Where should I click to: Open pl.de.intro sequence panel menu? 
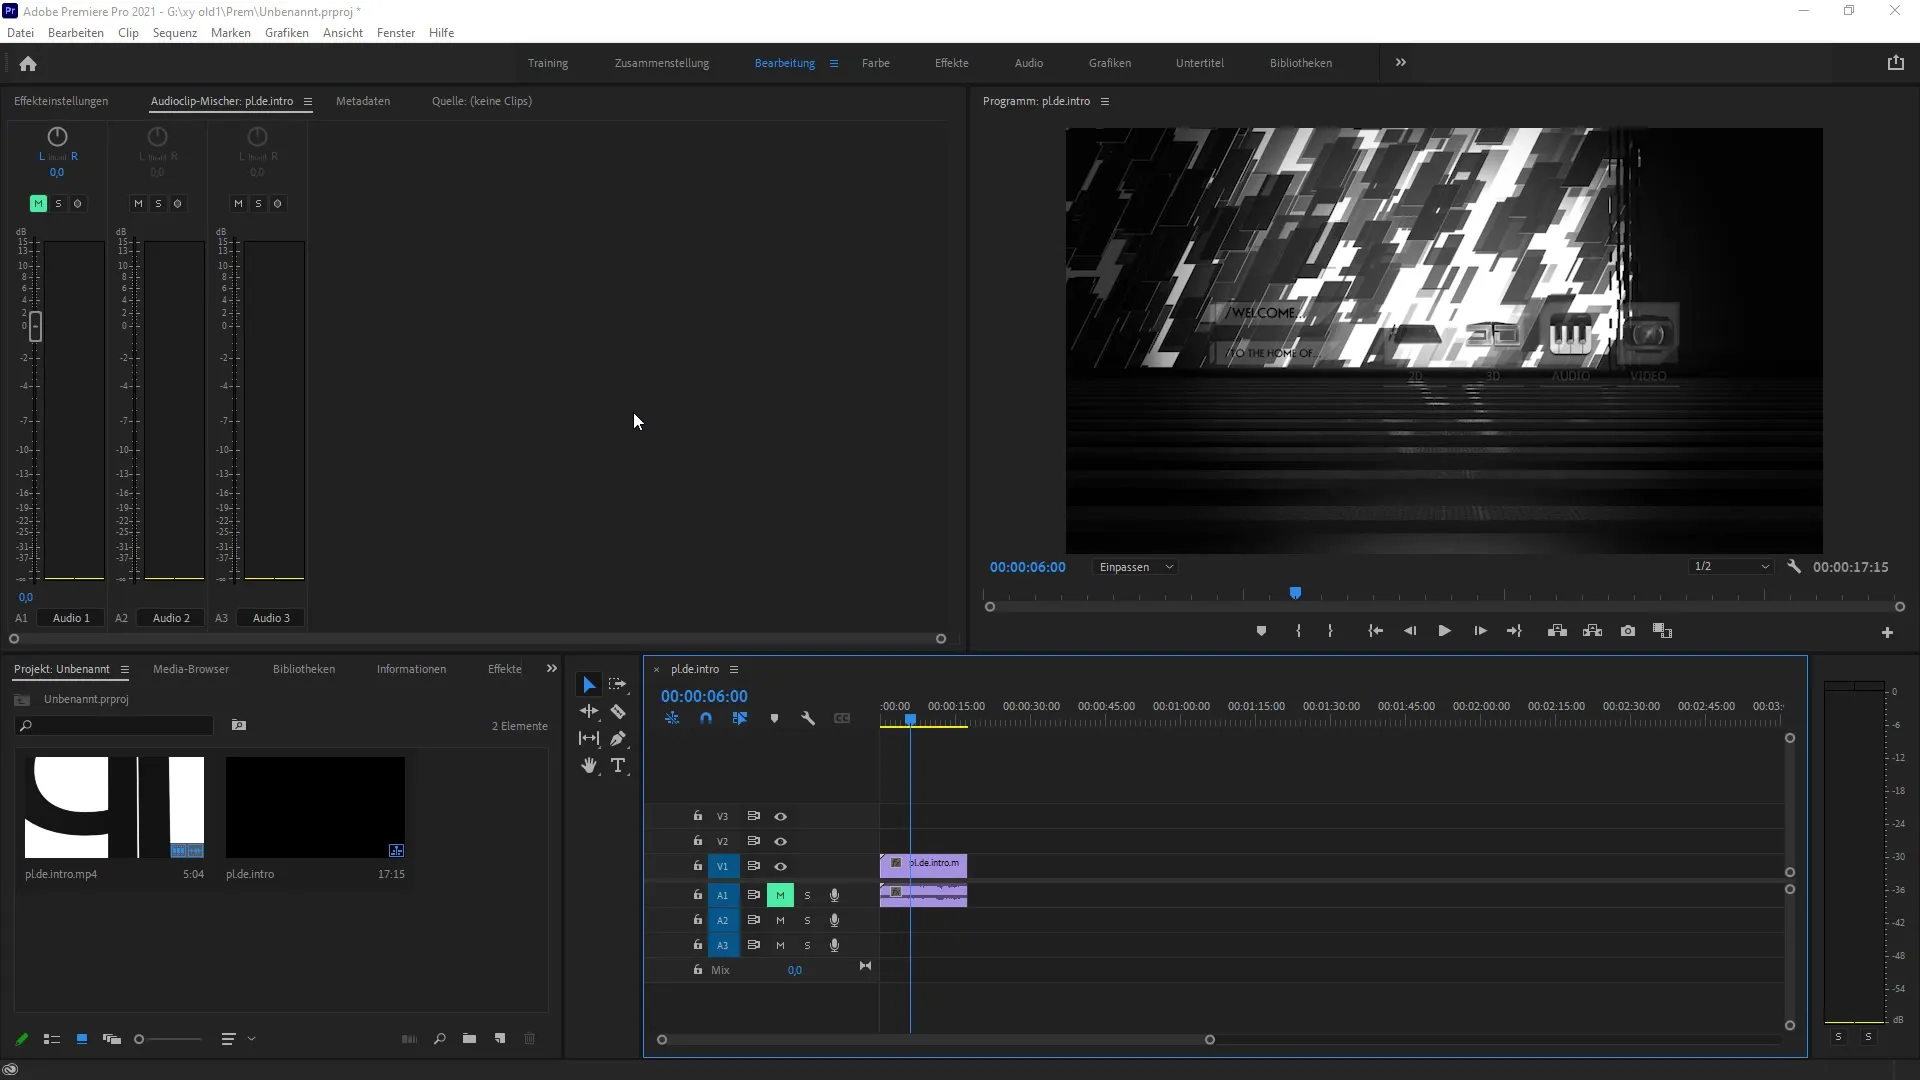click(734, 670)
